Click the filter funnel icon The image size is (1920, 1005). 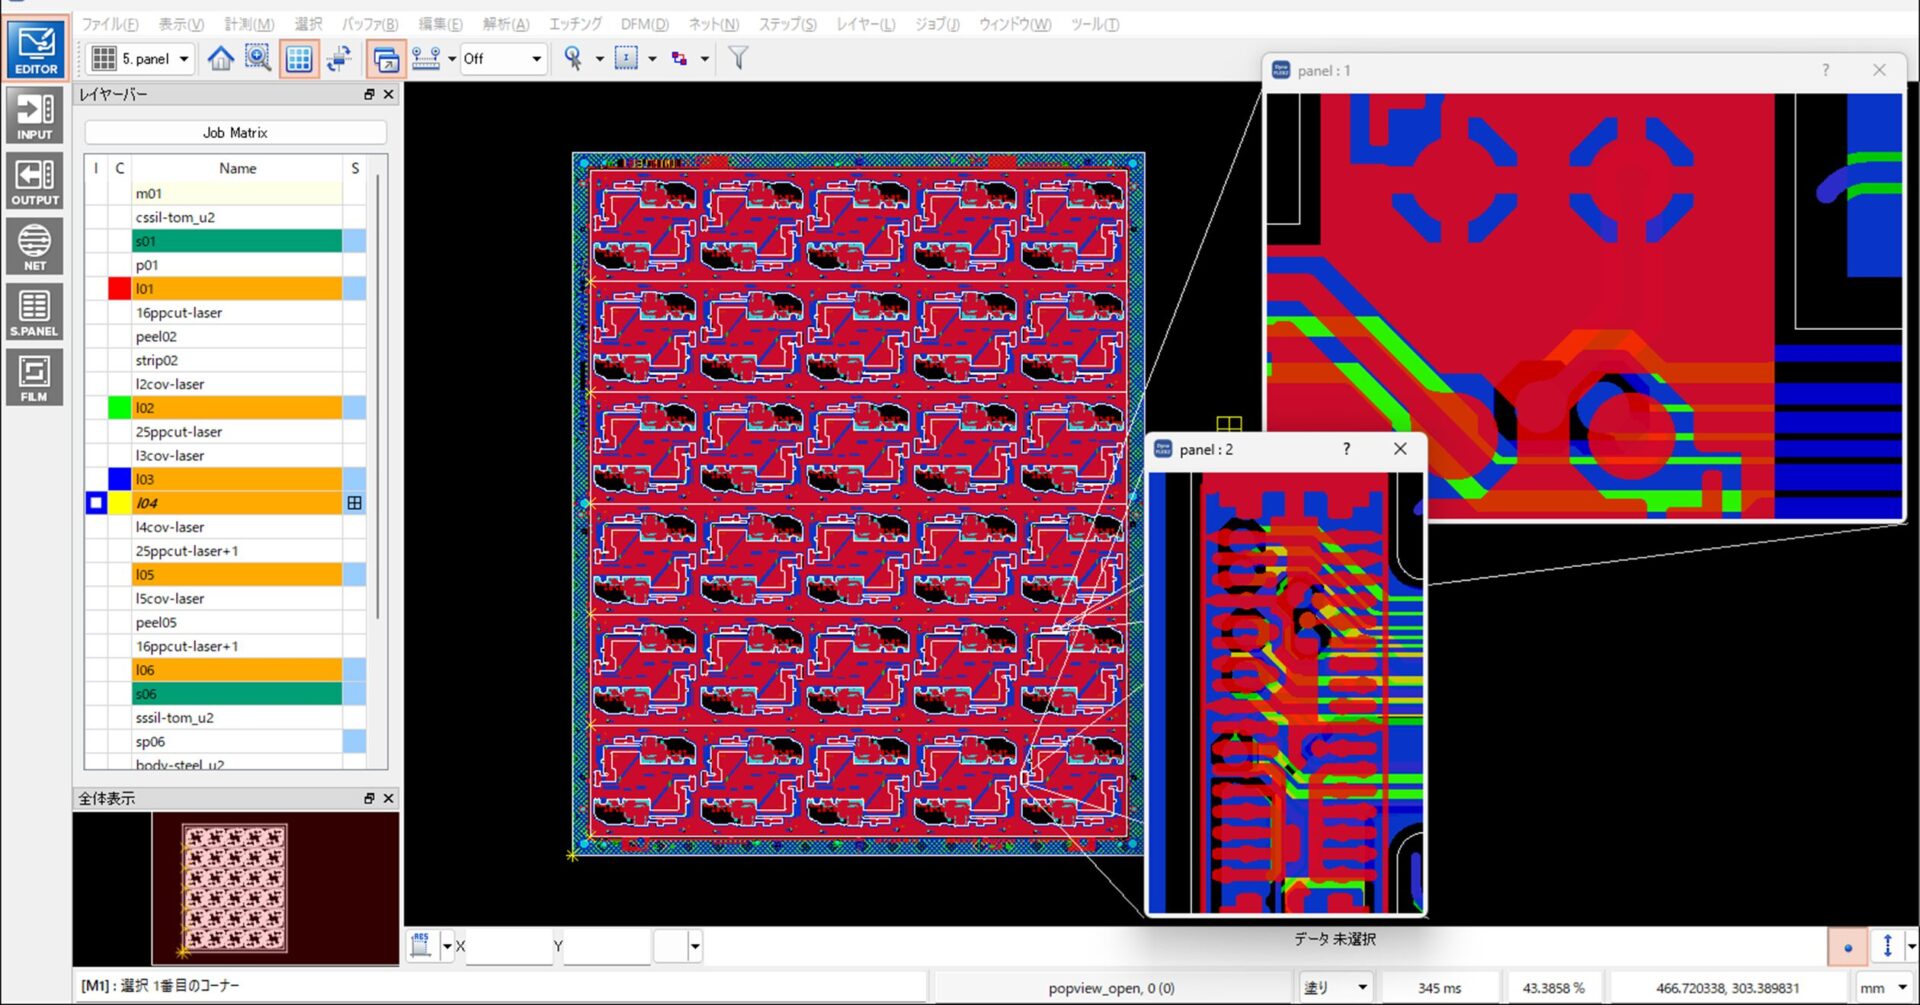point(738,59)
